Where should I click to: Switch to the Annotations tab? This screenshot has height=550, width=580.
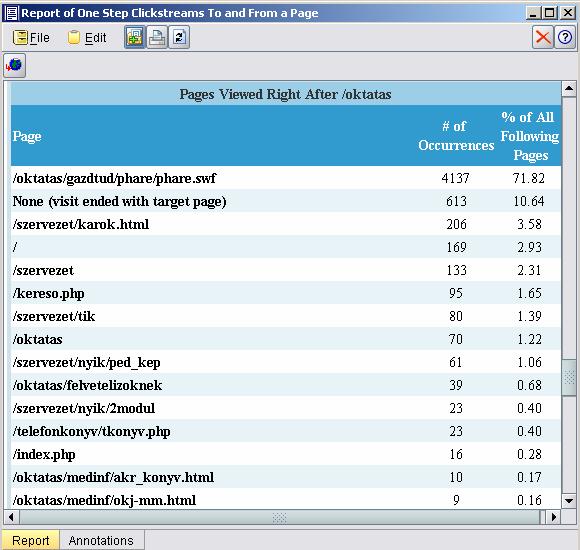point(101,540)
